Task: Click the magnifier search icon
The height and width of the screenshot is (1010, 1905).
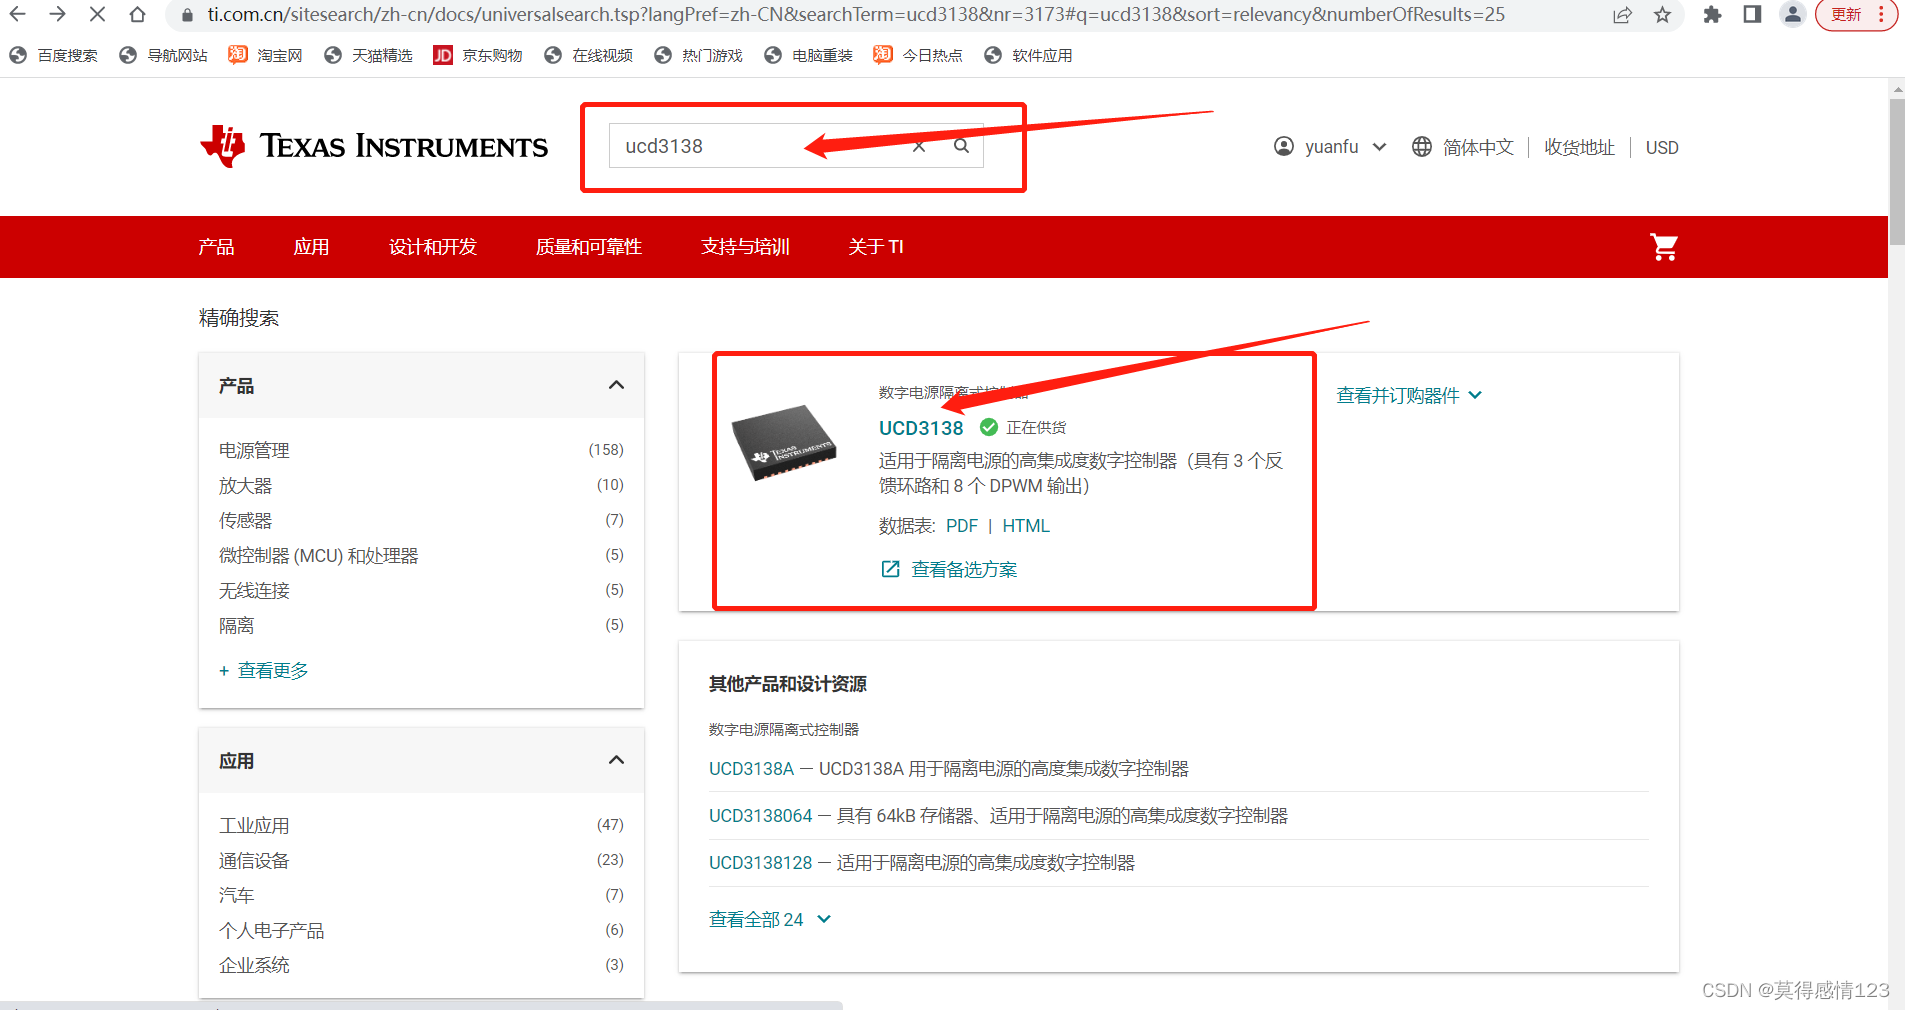Action: tap(961, 146)
